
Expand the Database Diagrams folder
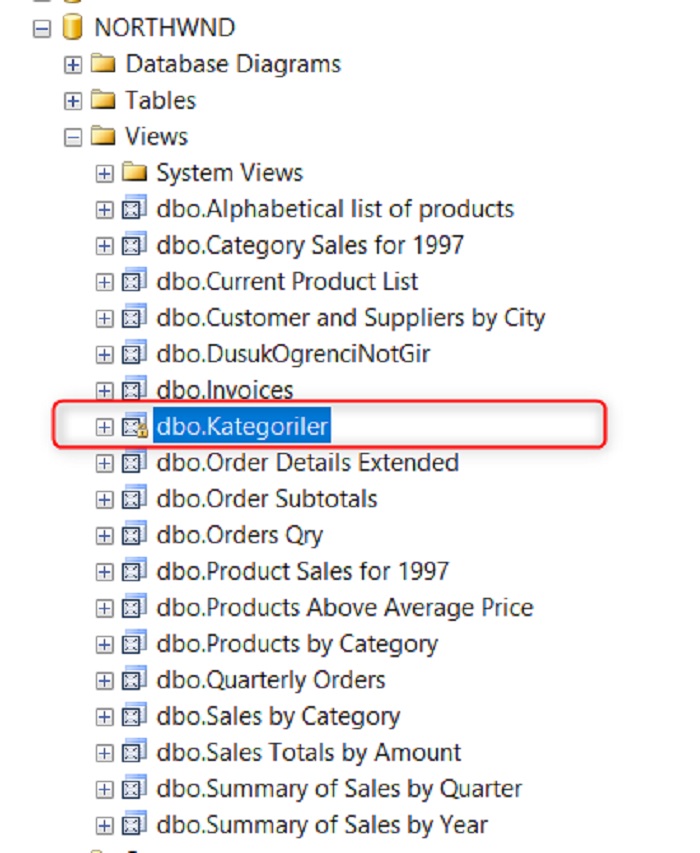pyautogui.click(x=71, y=64)
